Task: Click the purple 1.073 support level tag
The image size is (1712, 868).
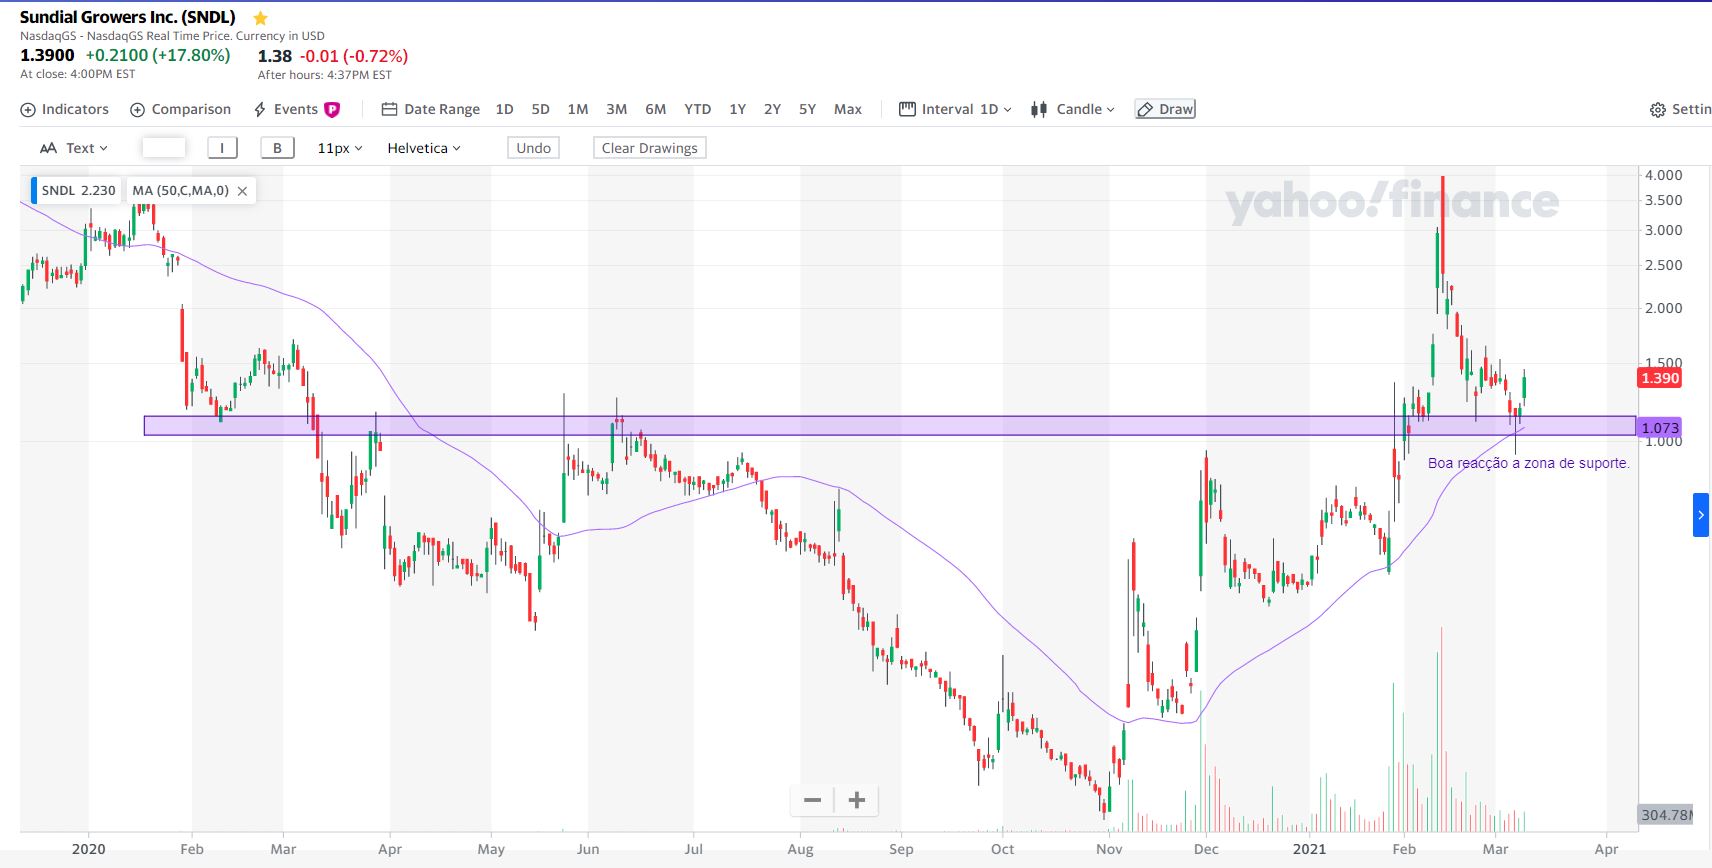Action: (1660, 428)
